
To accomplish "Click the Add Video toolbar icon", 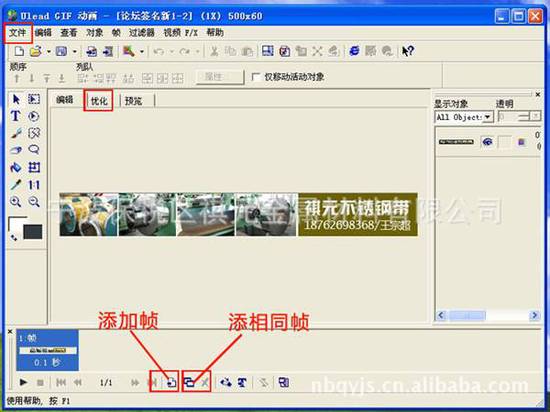I will click(x=108, y=52).
